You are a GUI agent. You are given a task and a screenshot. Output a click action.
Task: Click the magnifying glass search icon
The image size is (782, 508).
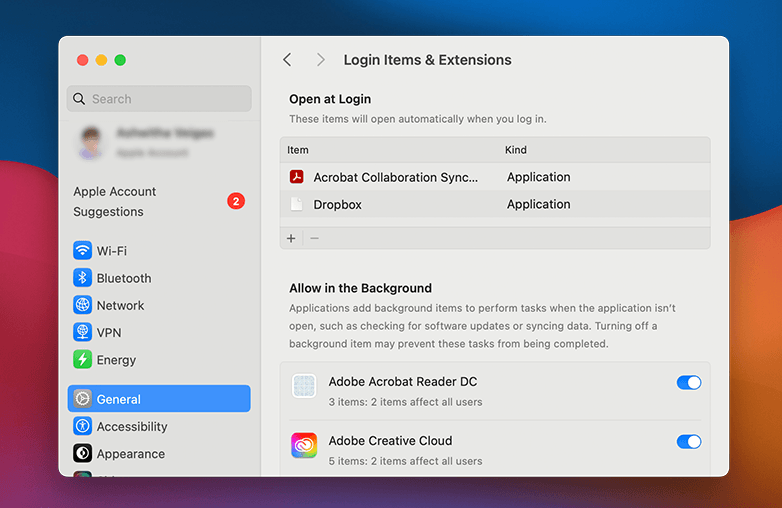[x=79, y=99]
